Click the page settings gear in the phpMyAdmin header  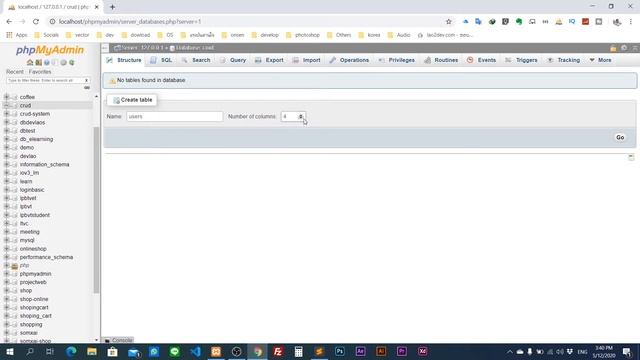click(x=624, y=48)
